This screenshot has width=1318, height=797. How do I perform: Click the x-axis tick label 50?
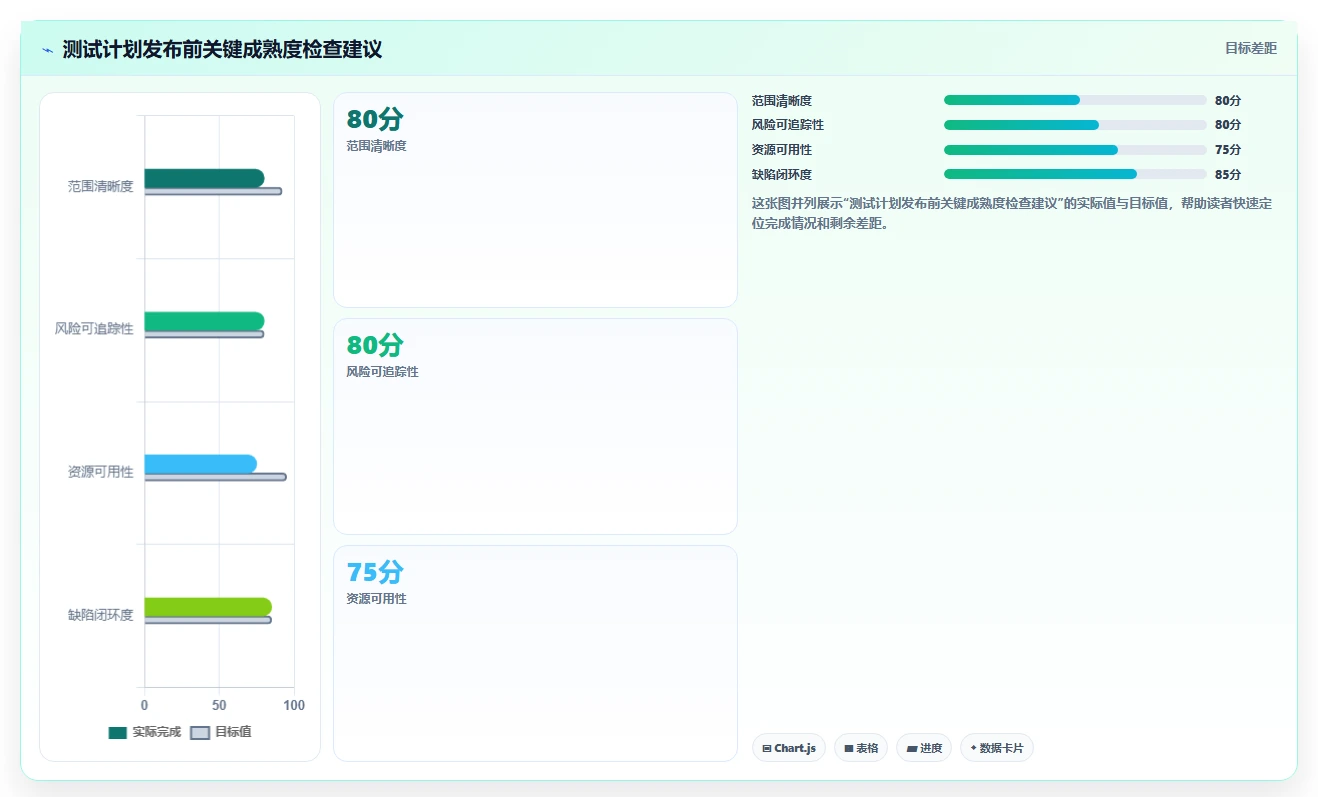(x=219, y=706)
